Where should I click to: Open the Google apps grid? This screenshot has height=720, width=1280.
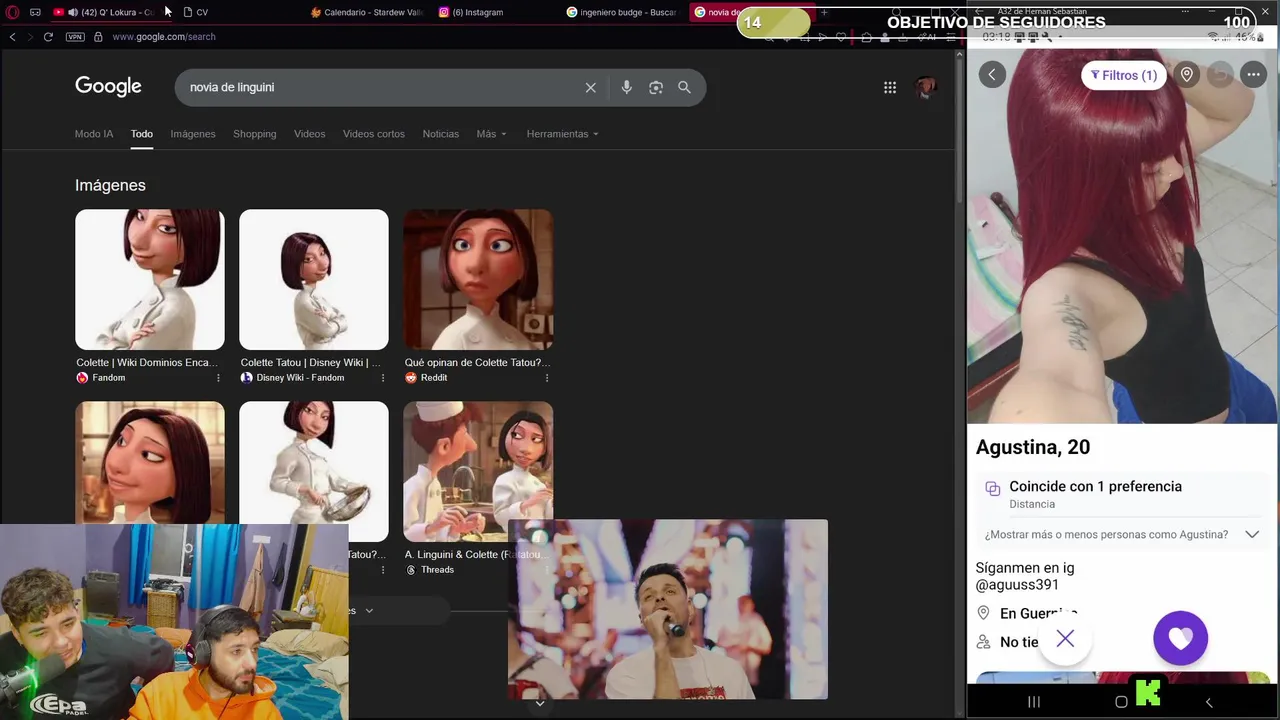point(890,87)
